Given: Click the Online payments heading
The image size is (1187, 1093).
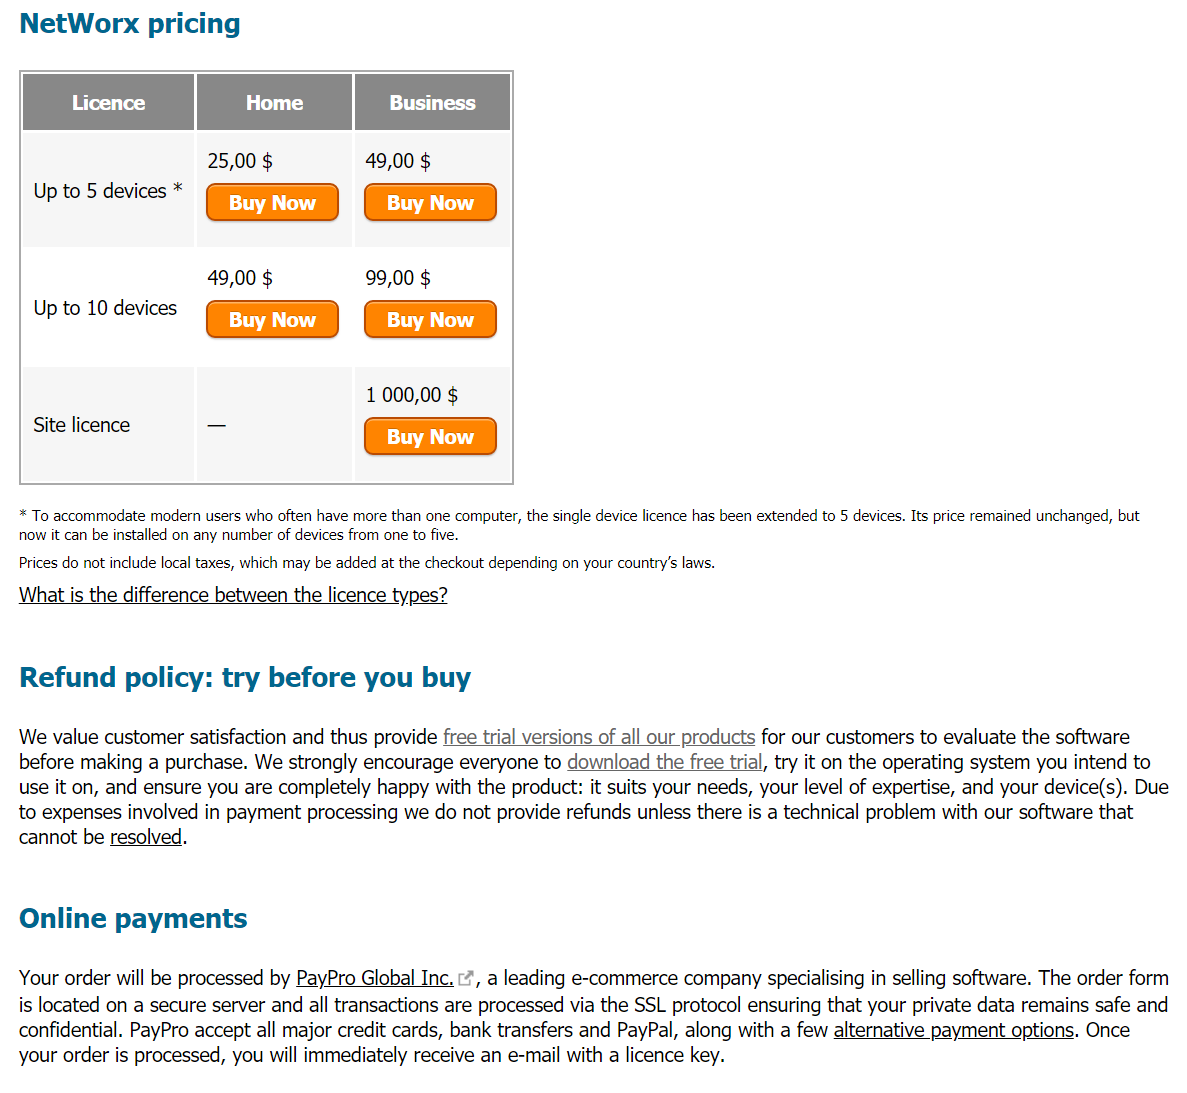Looking at the screenshot, I should [x=133, y=919].
